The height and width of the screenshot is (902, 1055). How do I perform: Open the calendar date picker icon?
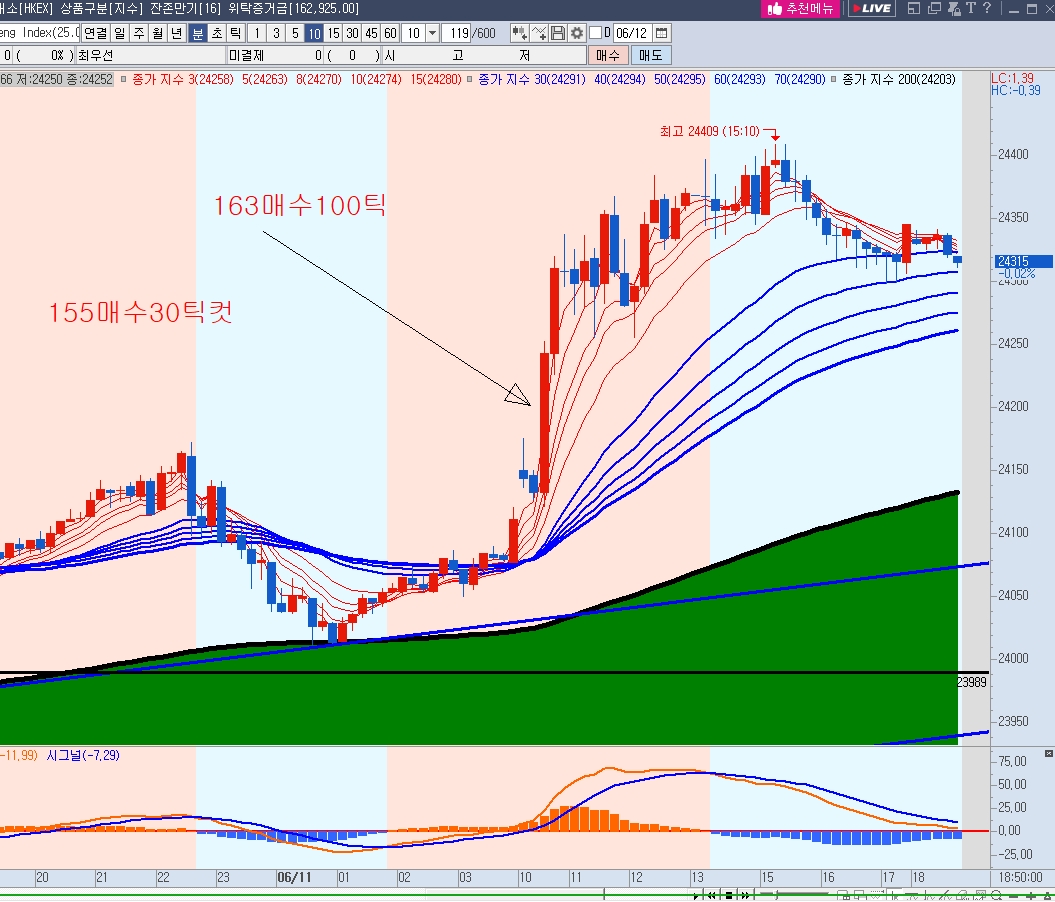pyautogui.click(x=661, y=33)
